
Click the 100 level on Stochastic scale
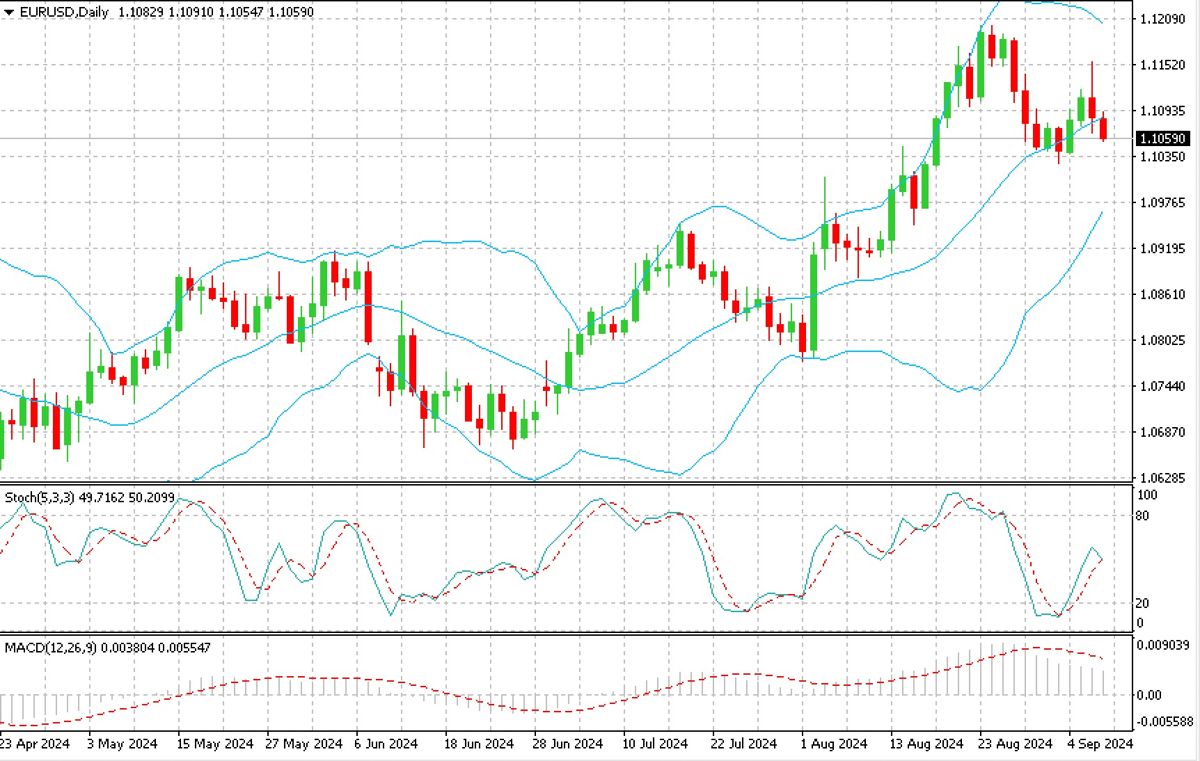pyautogui.click(x=1148, y=496)
